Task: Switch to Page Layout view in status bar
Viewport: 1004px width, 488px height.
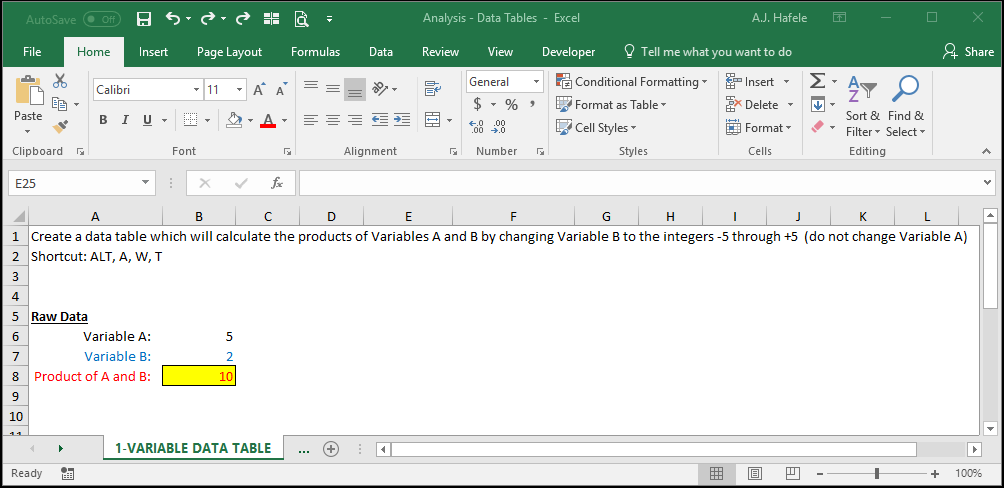Action: click(755, 473)
